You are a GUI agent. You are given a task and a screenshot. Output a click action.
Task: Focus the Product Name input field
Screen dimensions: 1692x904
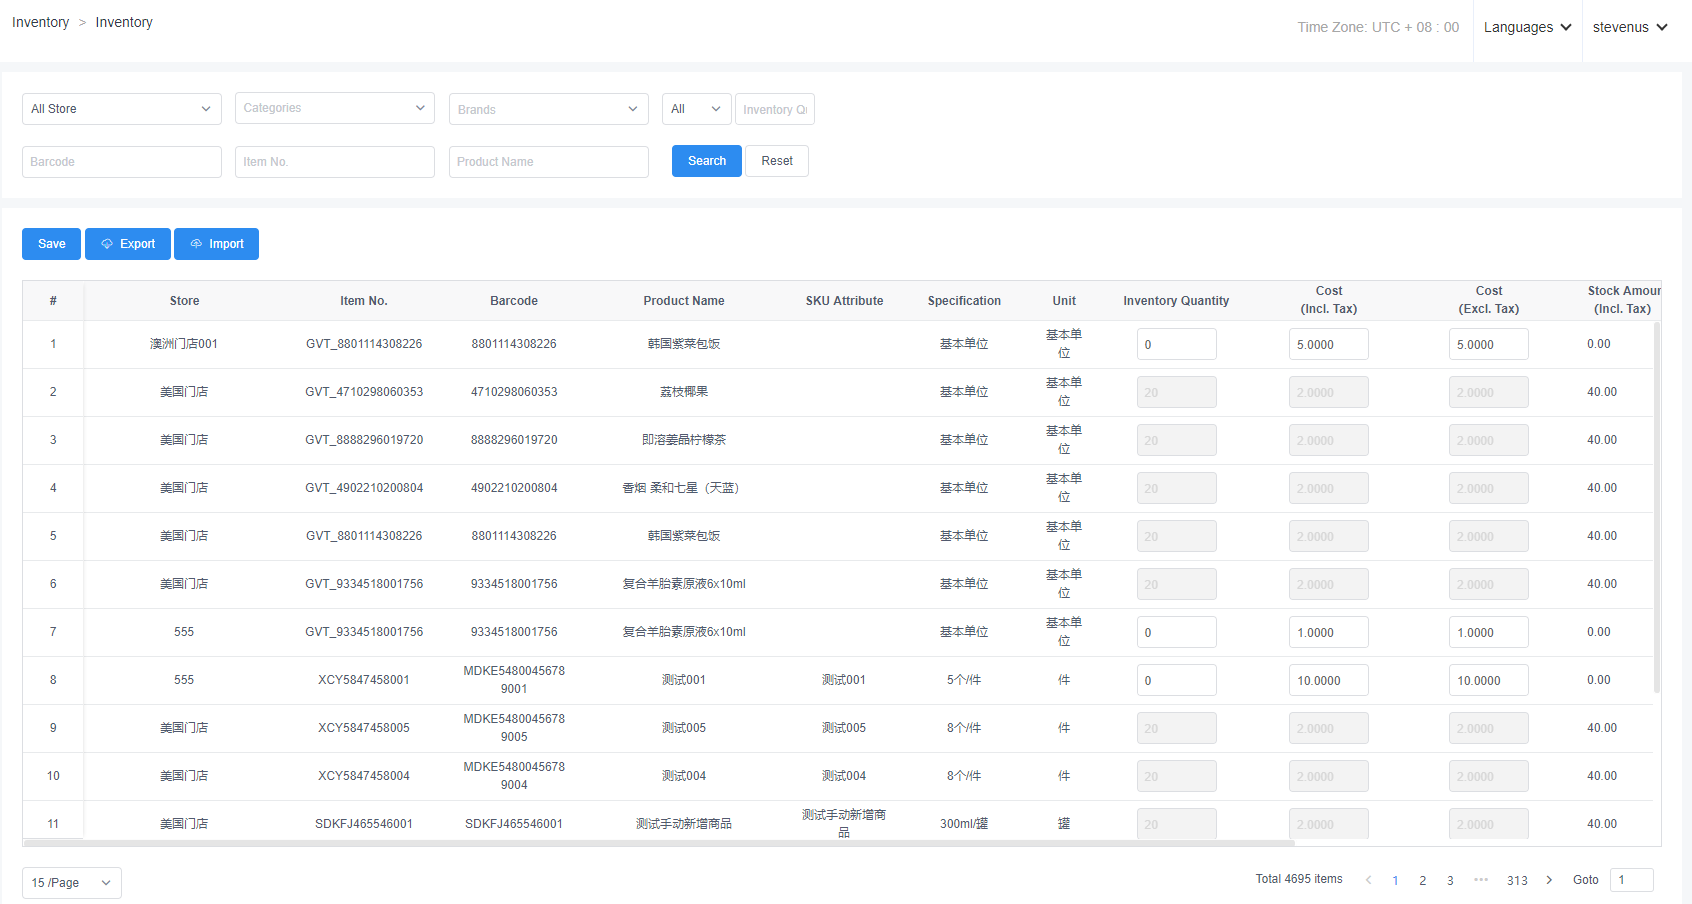(548, 162)
